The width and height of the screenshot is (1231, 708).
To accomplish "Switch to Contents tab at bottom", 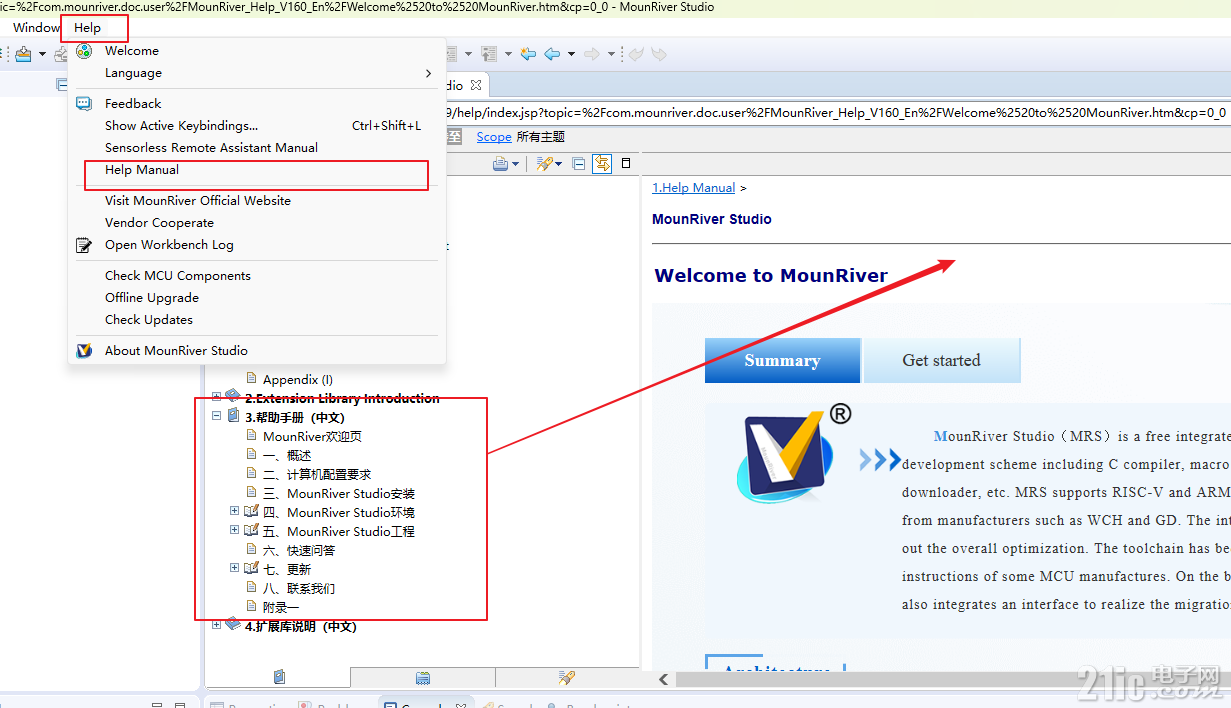I will 278,678.
